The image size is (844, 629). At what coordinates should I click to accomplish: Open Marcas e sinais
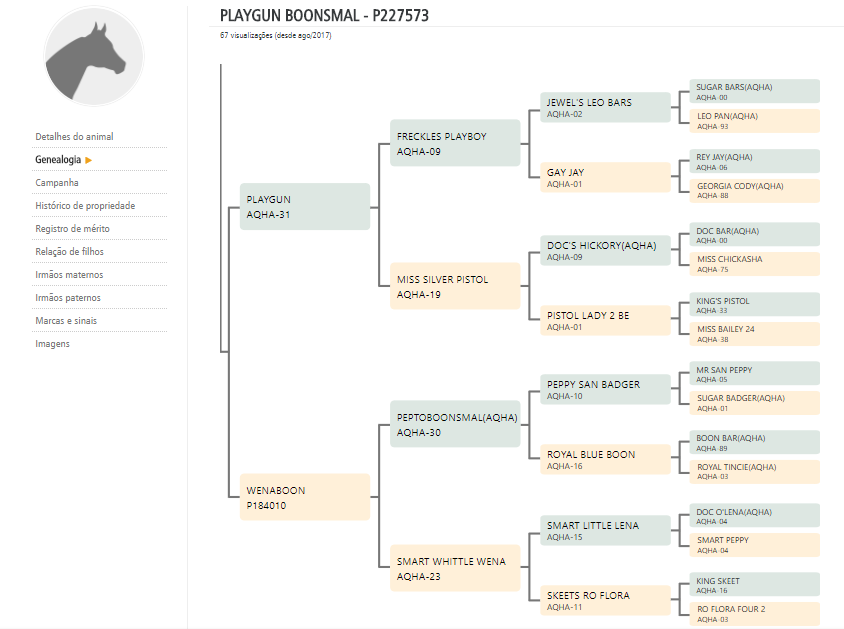pyautogui.click(x=67, y=321)
